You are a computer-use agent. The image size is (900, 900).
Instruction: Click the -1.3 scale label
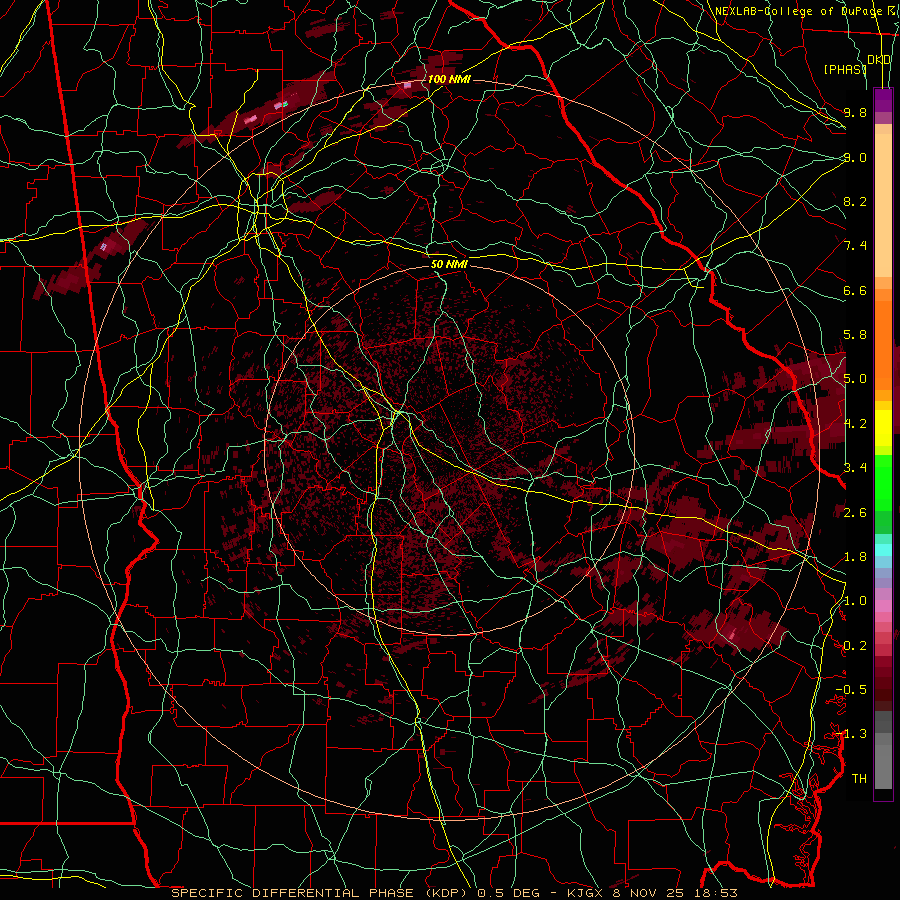851,734
